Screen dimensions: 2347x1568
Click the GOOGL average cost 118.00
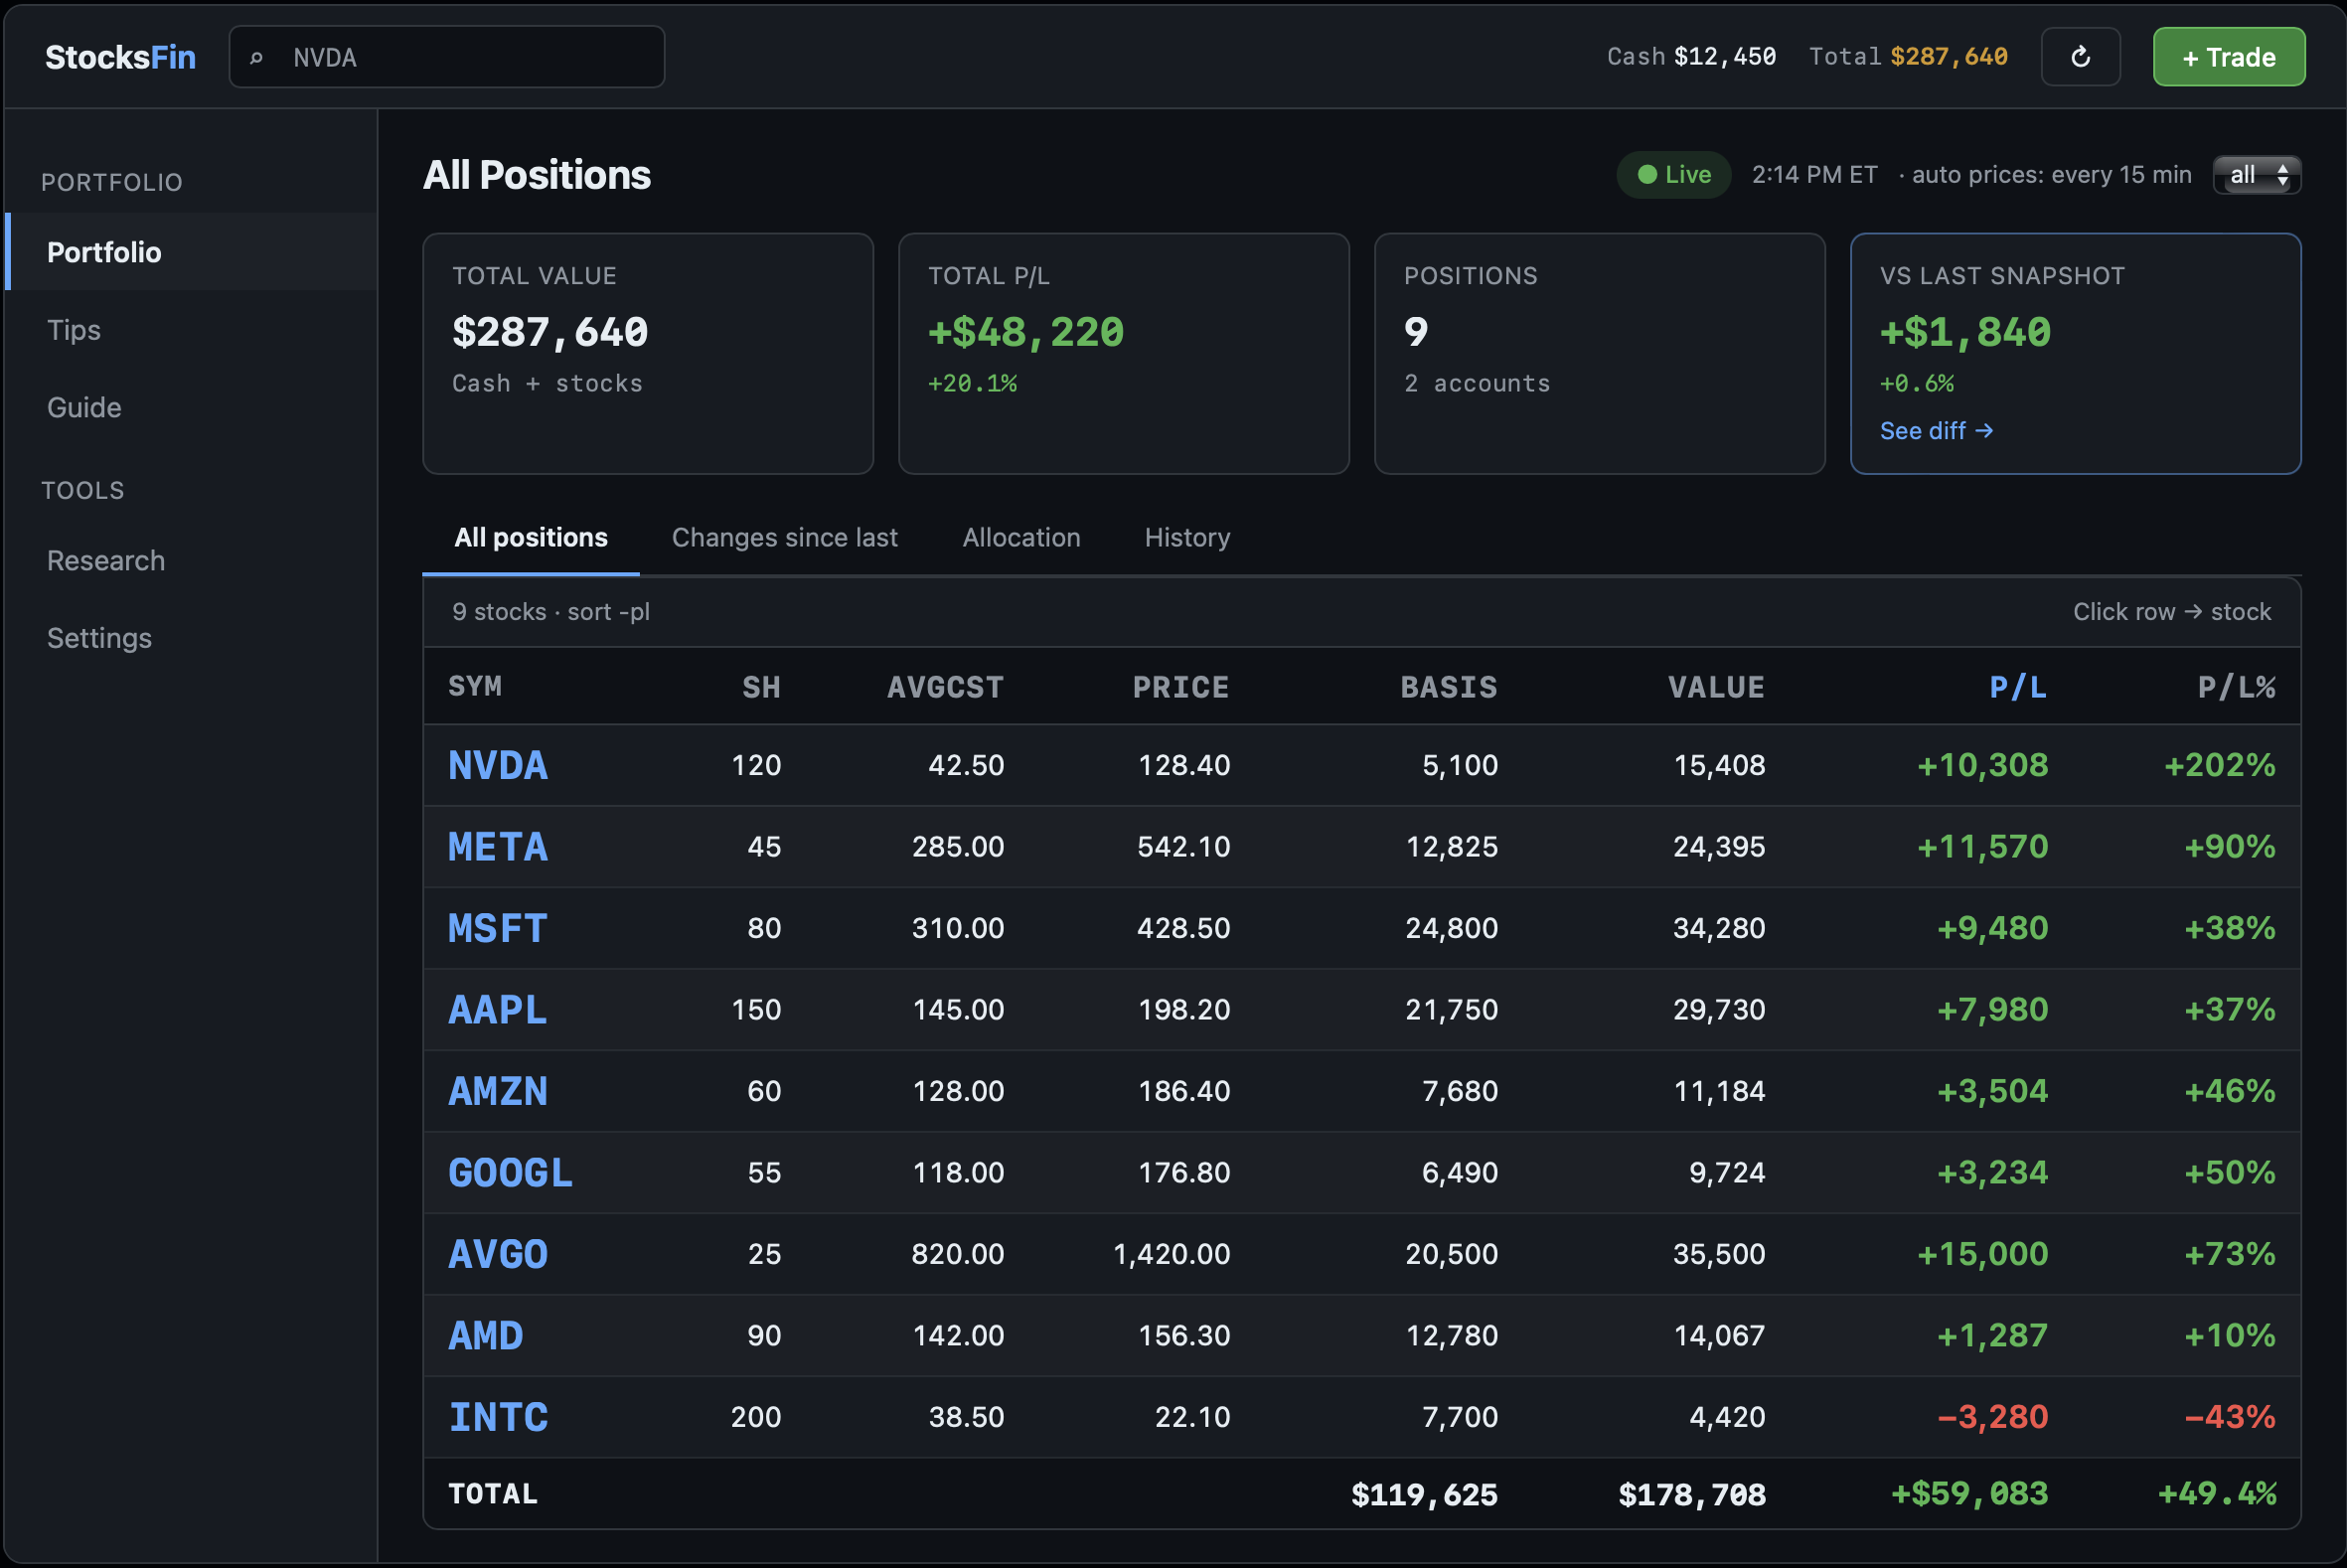958,1172
